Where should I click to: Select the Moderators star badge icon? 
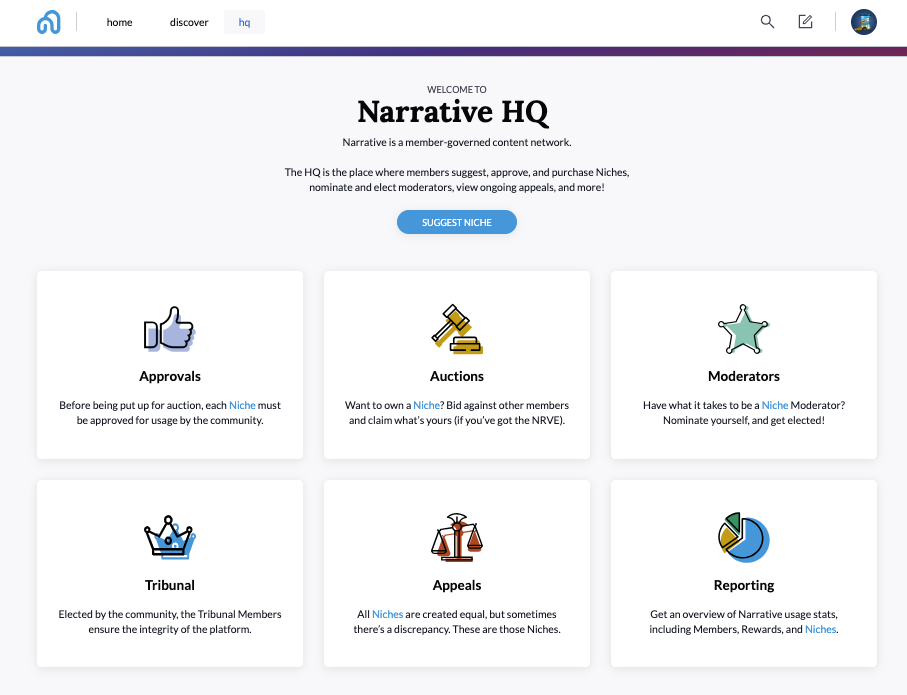coord(743,328)
